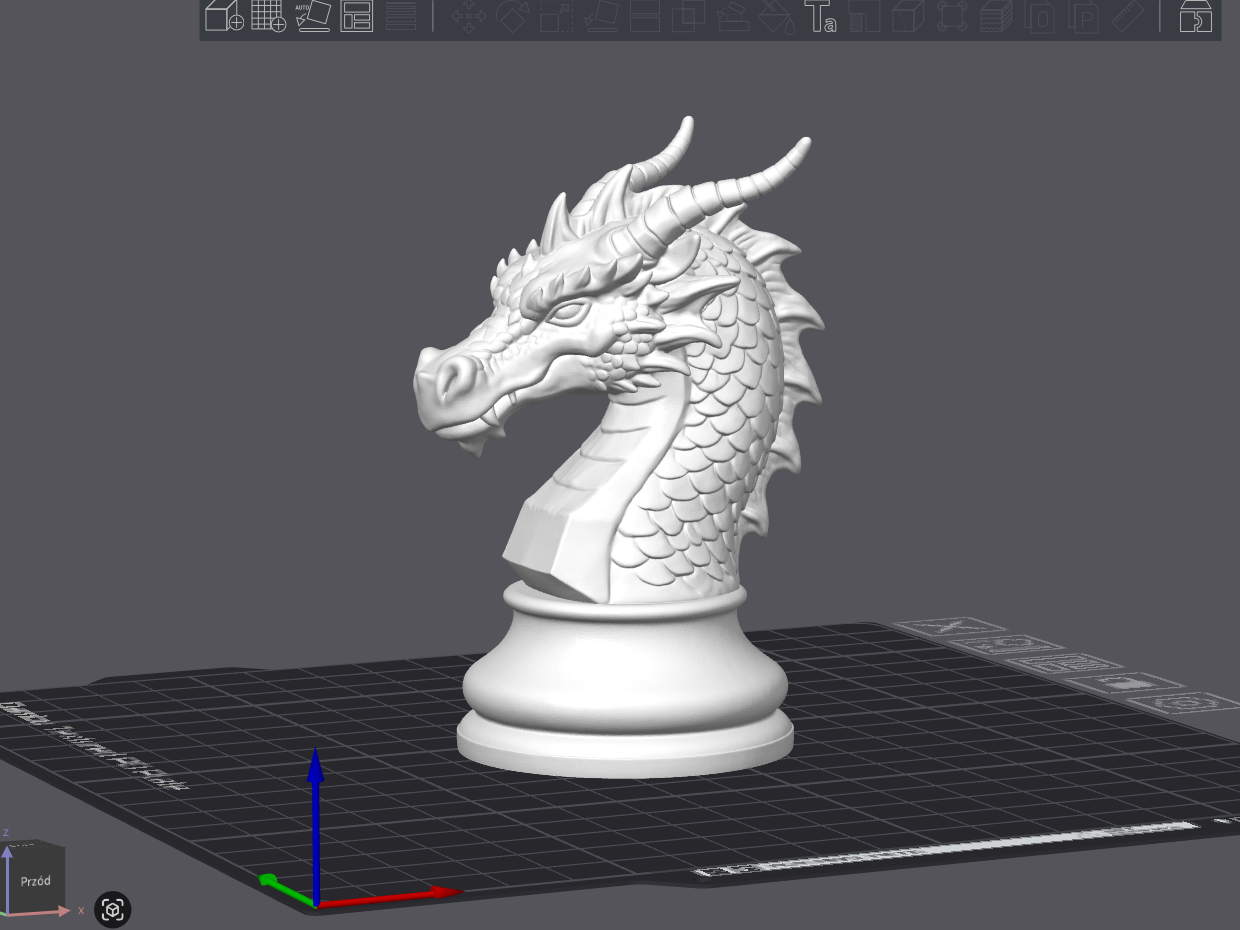Open the Mesh boolean tool
Viewport: 1240px width, 930px height.
688,17
